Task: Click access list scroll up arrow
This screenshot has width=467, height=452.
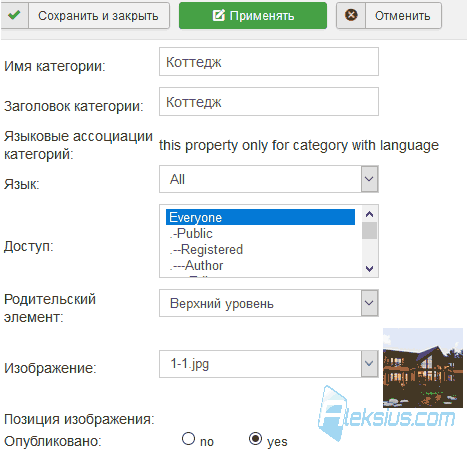Action: [369, 214]
